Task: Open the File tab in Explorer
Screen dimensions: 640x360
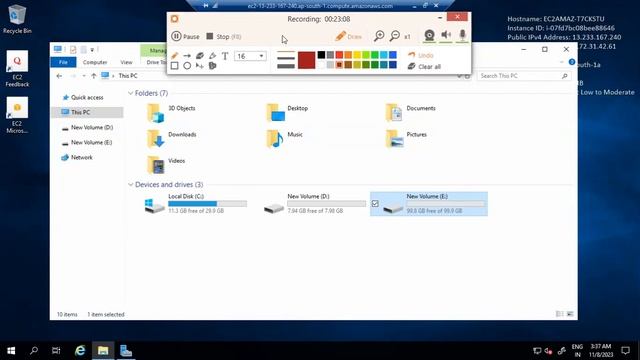Action: coord(63,62)
